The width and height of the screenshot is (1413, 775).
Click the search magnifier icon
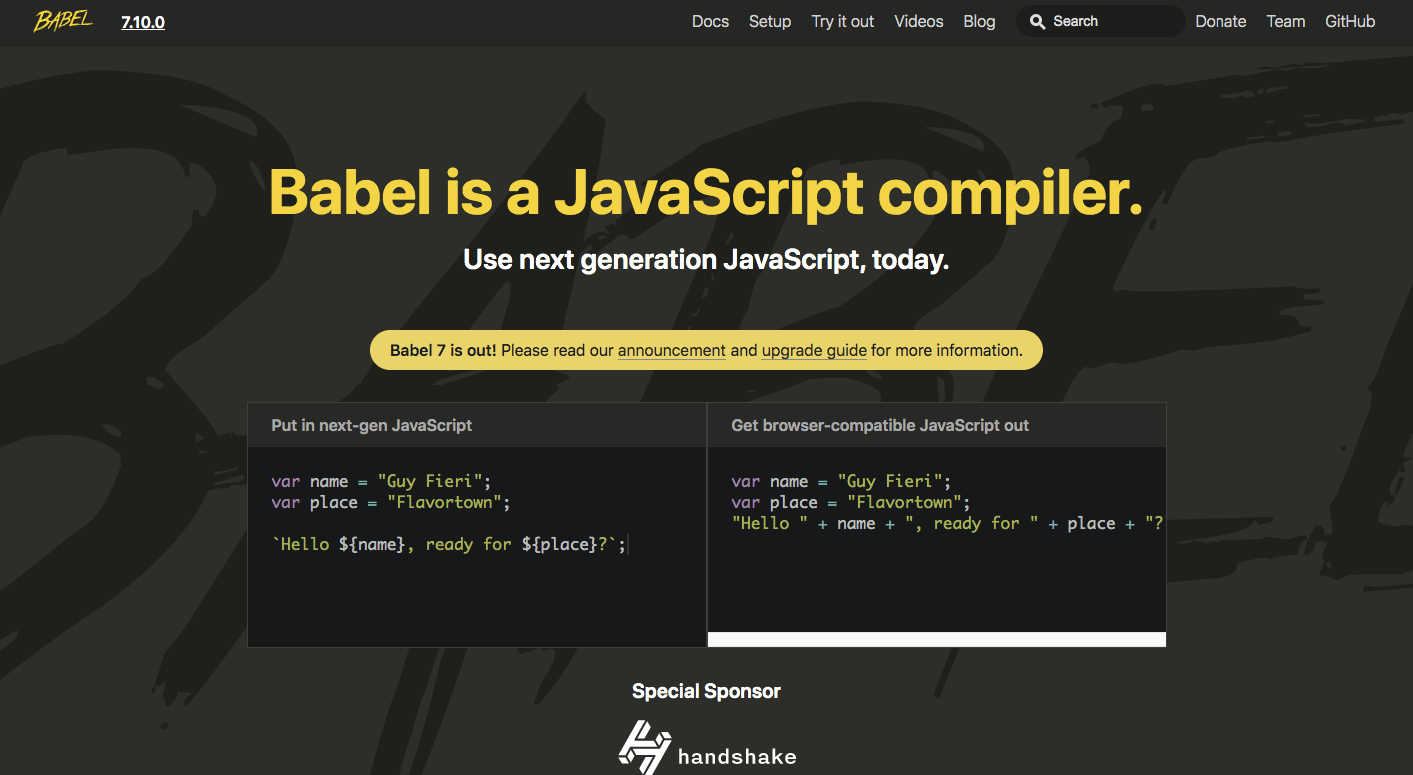click(x=1038, y=21)
